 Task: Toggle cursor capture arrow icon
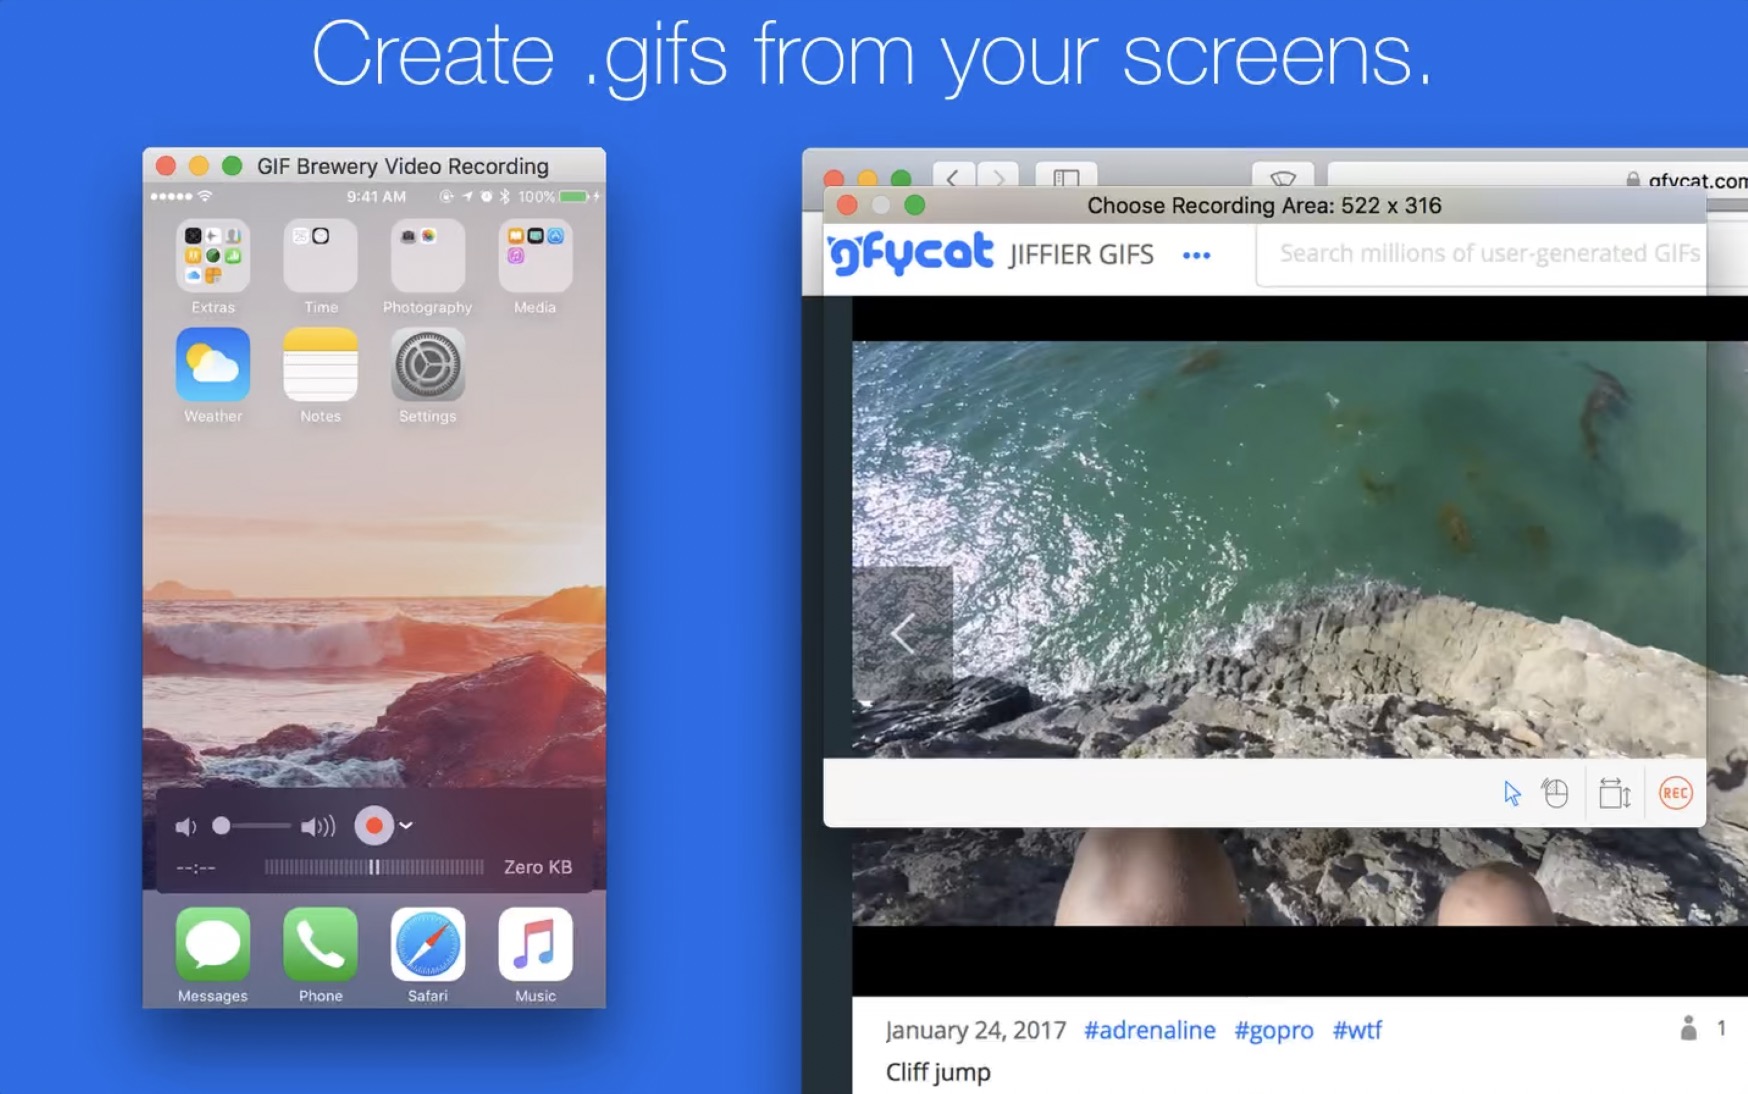(x=1512, y=794)
